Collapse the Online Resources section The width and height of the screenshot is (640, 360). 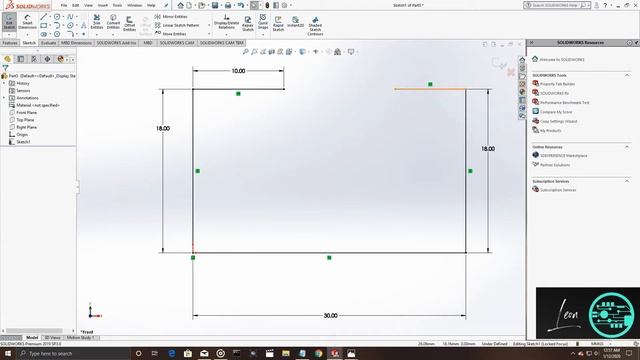pos(627,147)
